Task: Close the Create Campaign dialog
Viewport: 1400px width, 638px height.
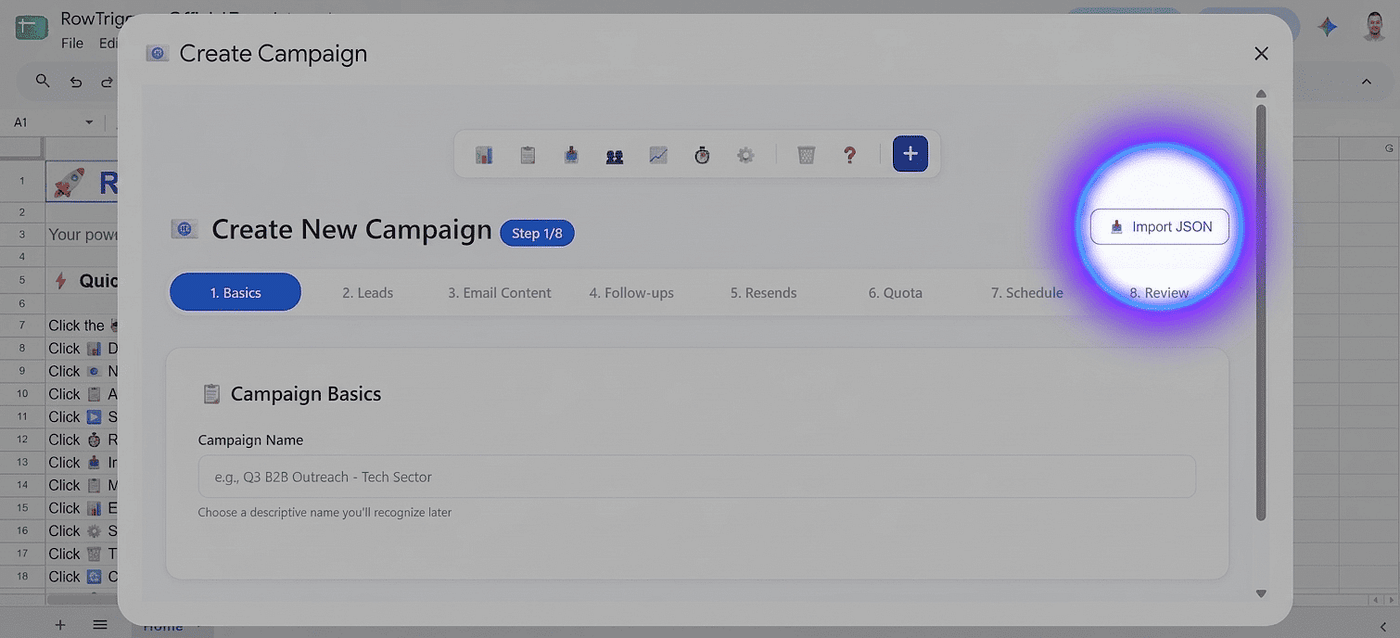Action: tap(1261, 54)
